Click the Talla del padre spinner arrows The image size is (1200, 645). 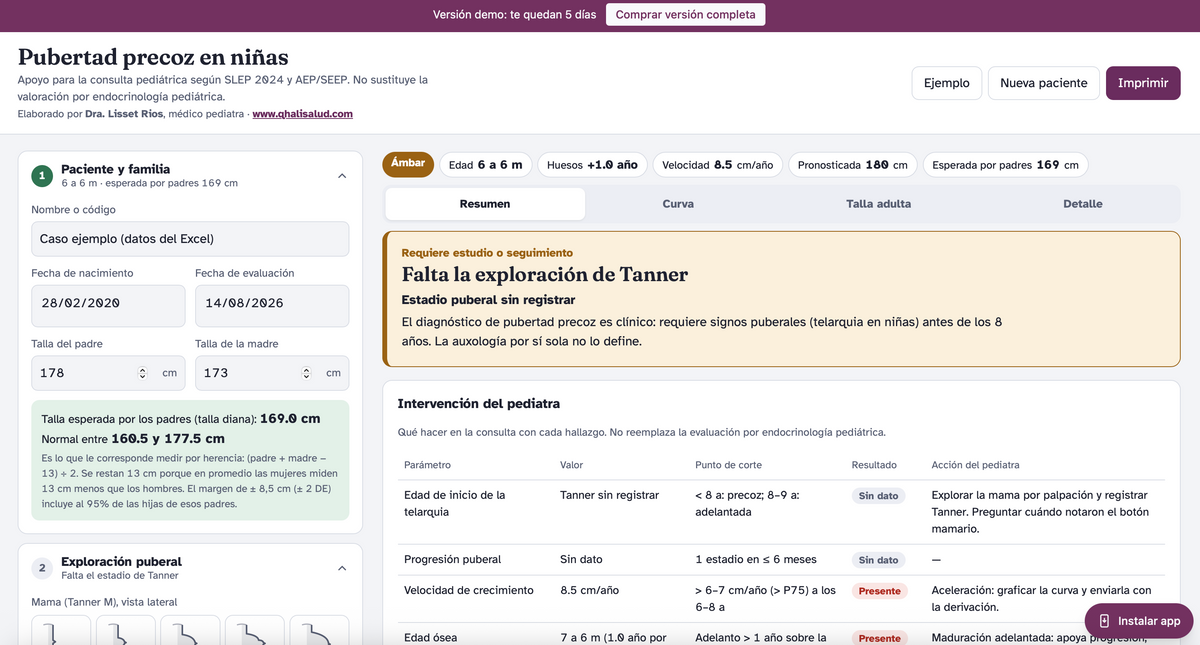[x=142, y=373]
